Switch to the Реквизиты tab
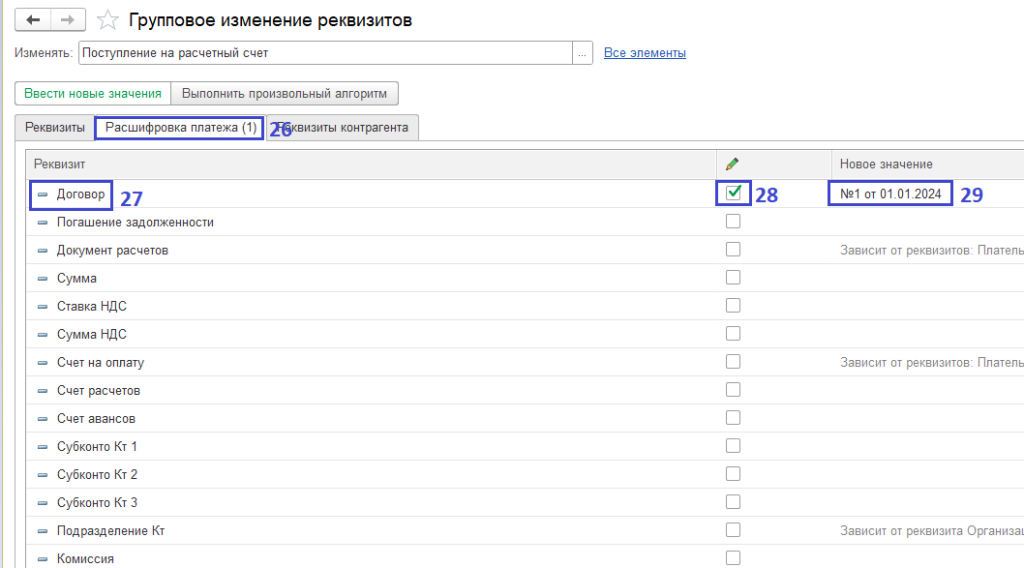Screen dimensions: 1024x568 tap(55, 128)
